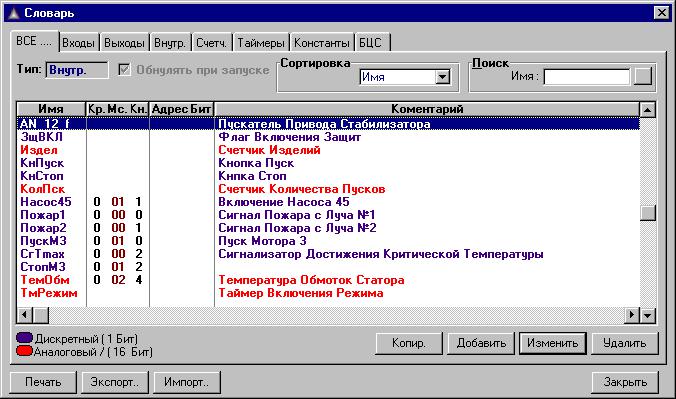Click comment Счетчик Количества Пусков
This screenshot has width=676, height=399.
coord(301,189)
